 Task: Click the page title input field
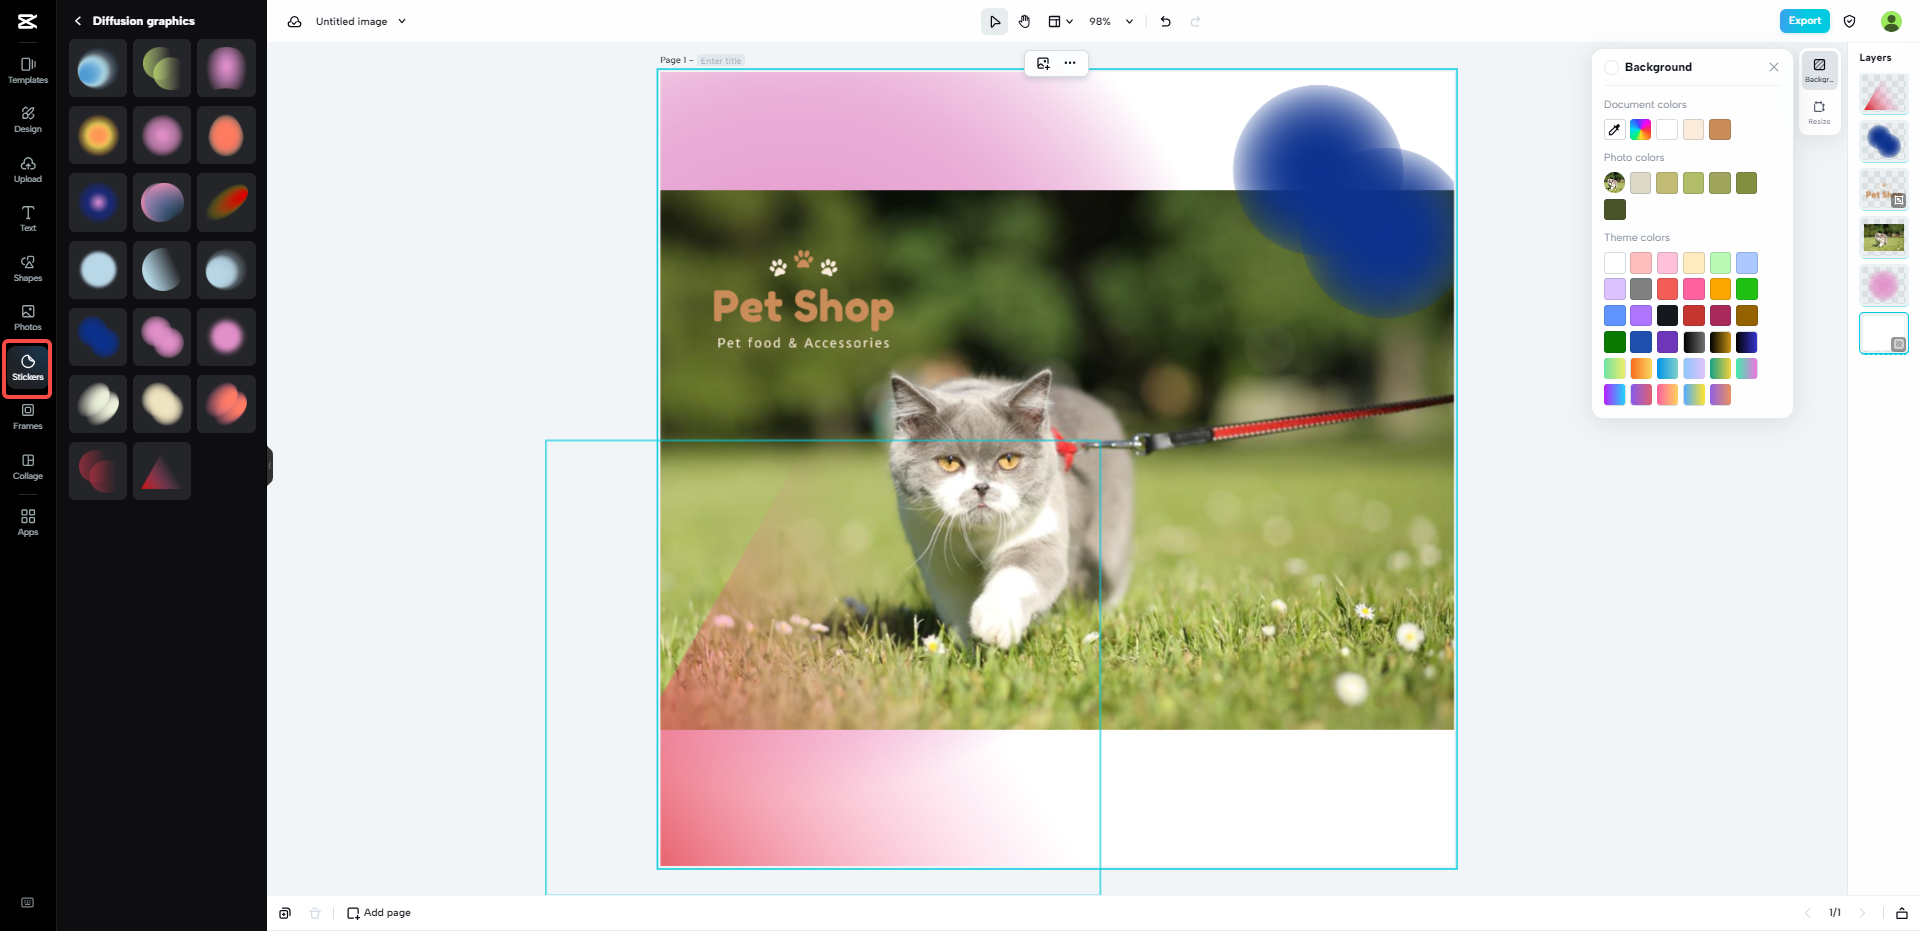pos(721,61)
